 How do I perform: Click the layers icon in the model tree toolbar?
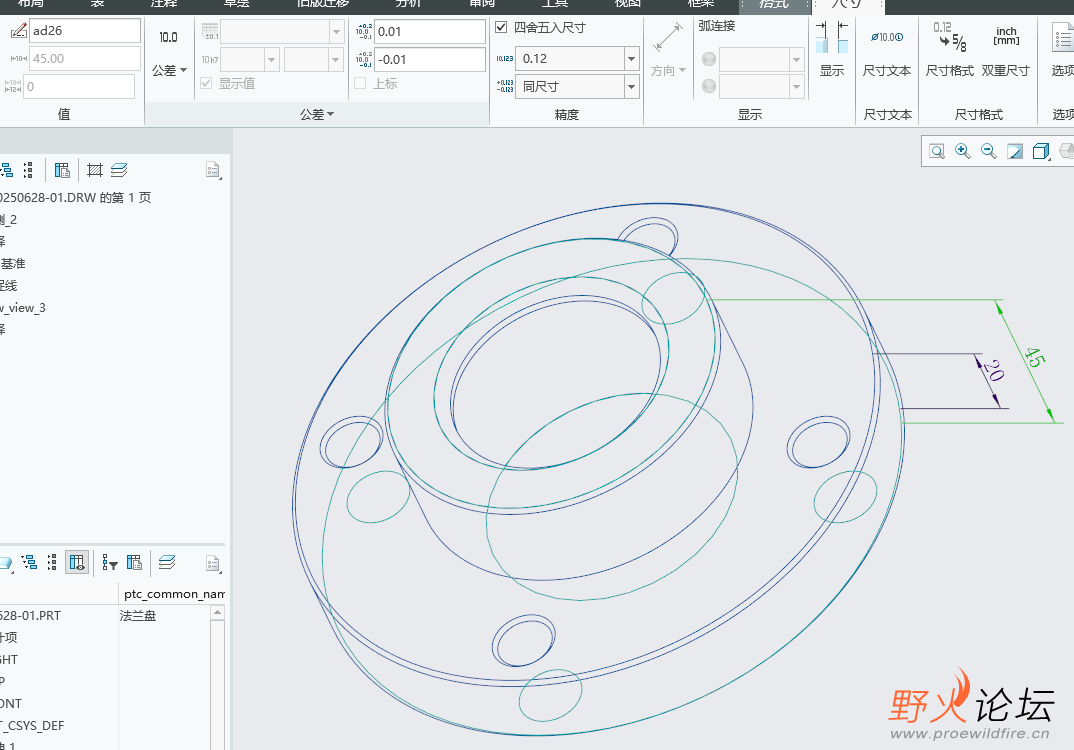[167, 563]
